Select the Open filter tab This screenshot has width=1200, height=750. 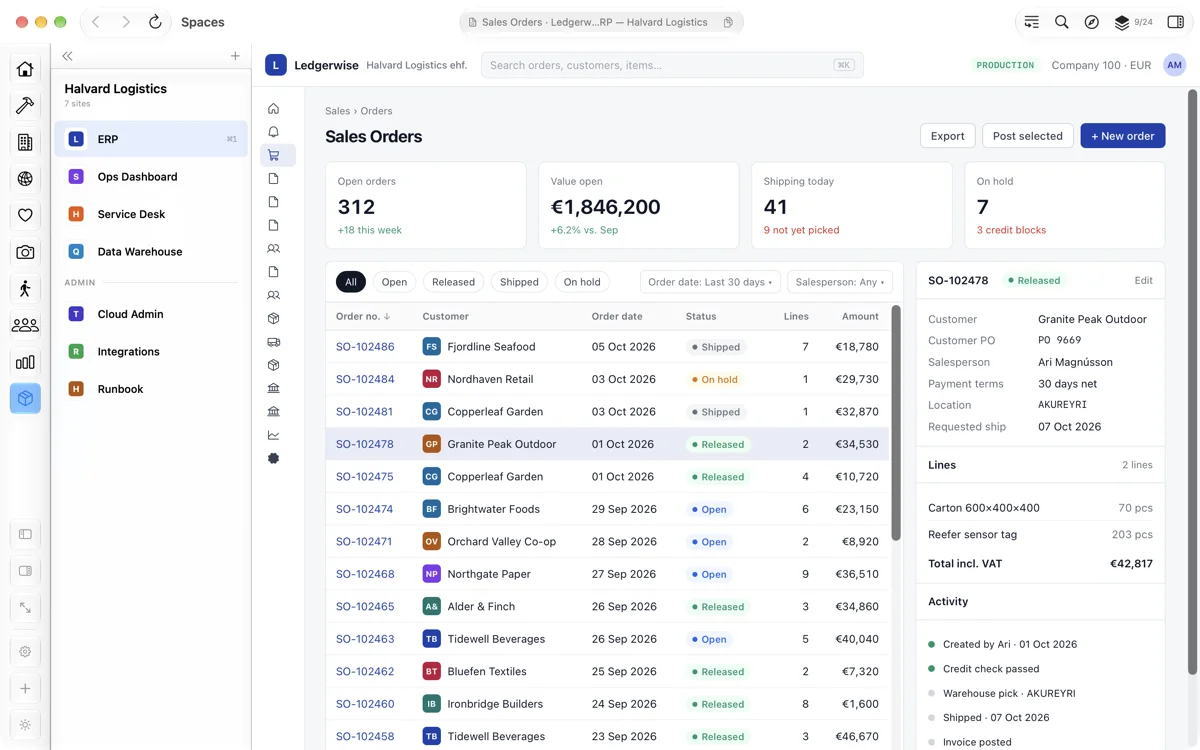coord(394,282)
